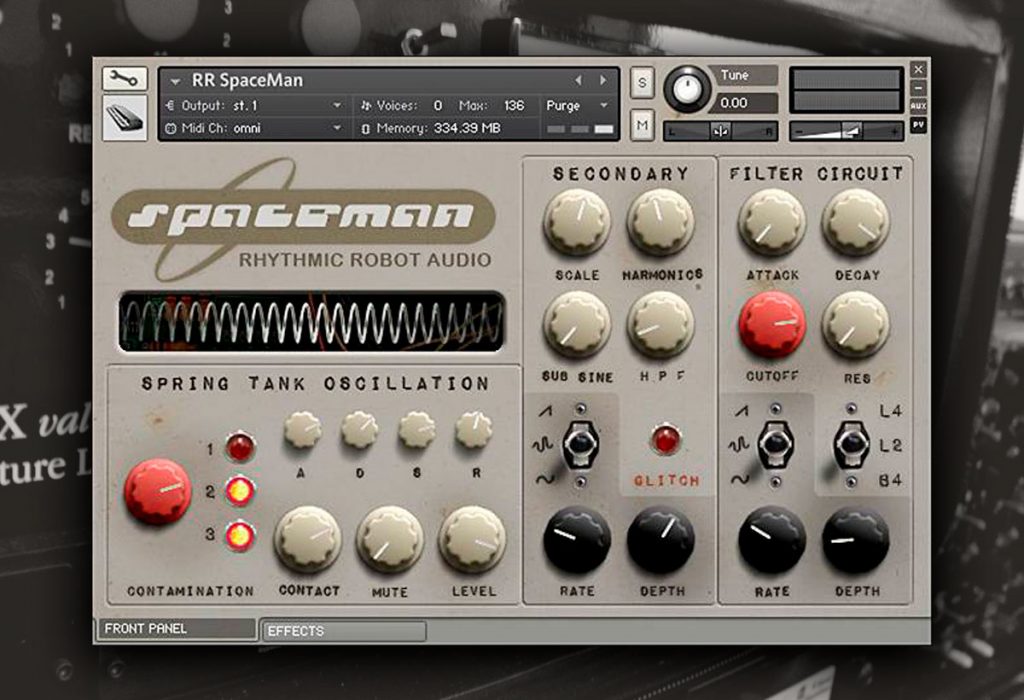The height and width of the screenshot is (700, 1024).
Task: Click the black Depth knob in the Filter Circuit section
Action: click(x=856, y=539)
